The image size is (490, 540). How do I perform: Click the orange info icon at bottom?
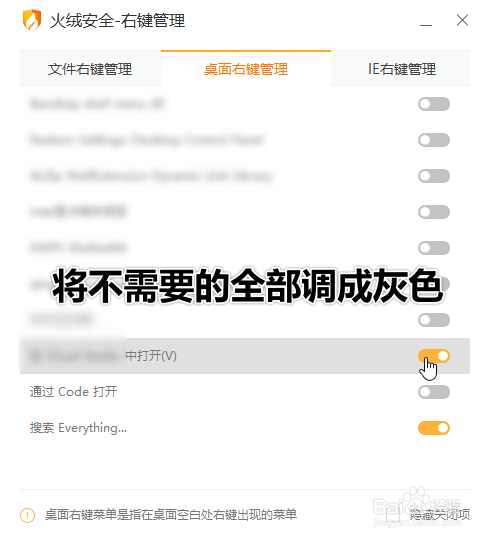pos(27,515)
